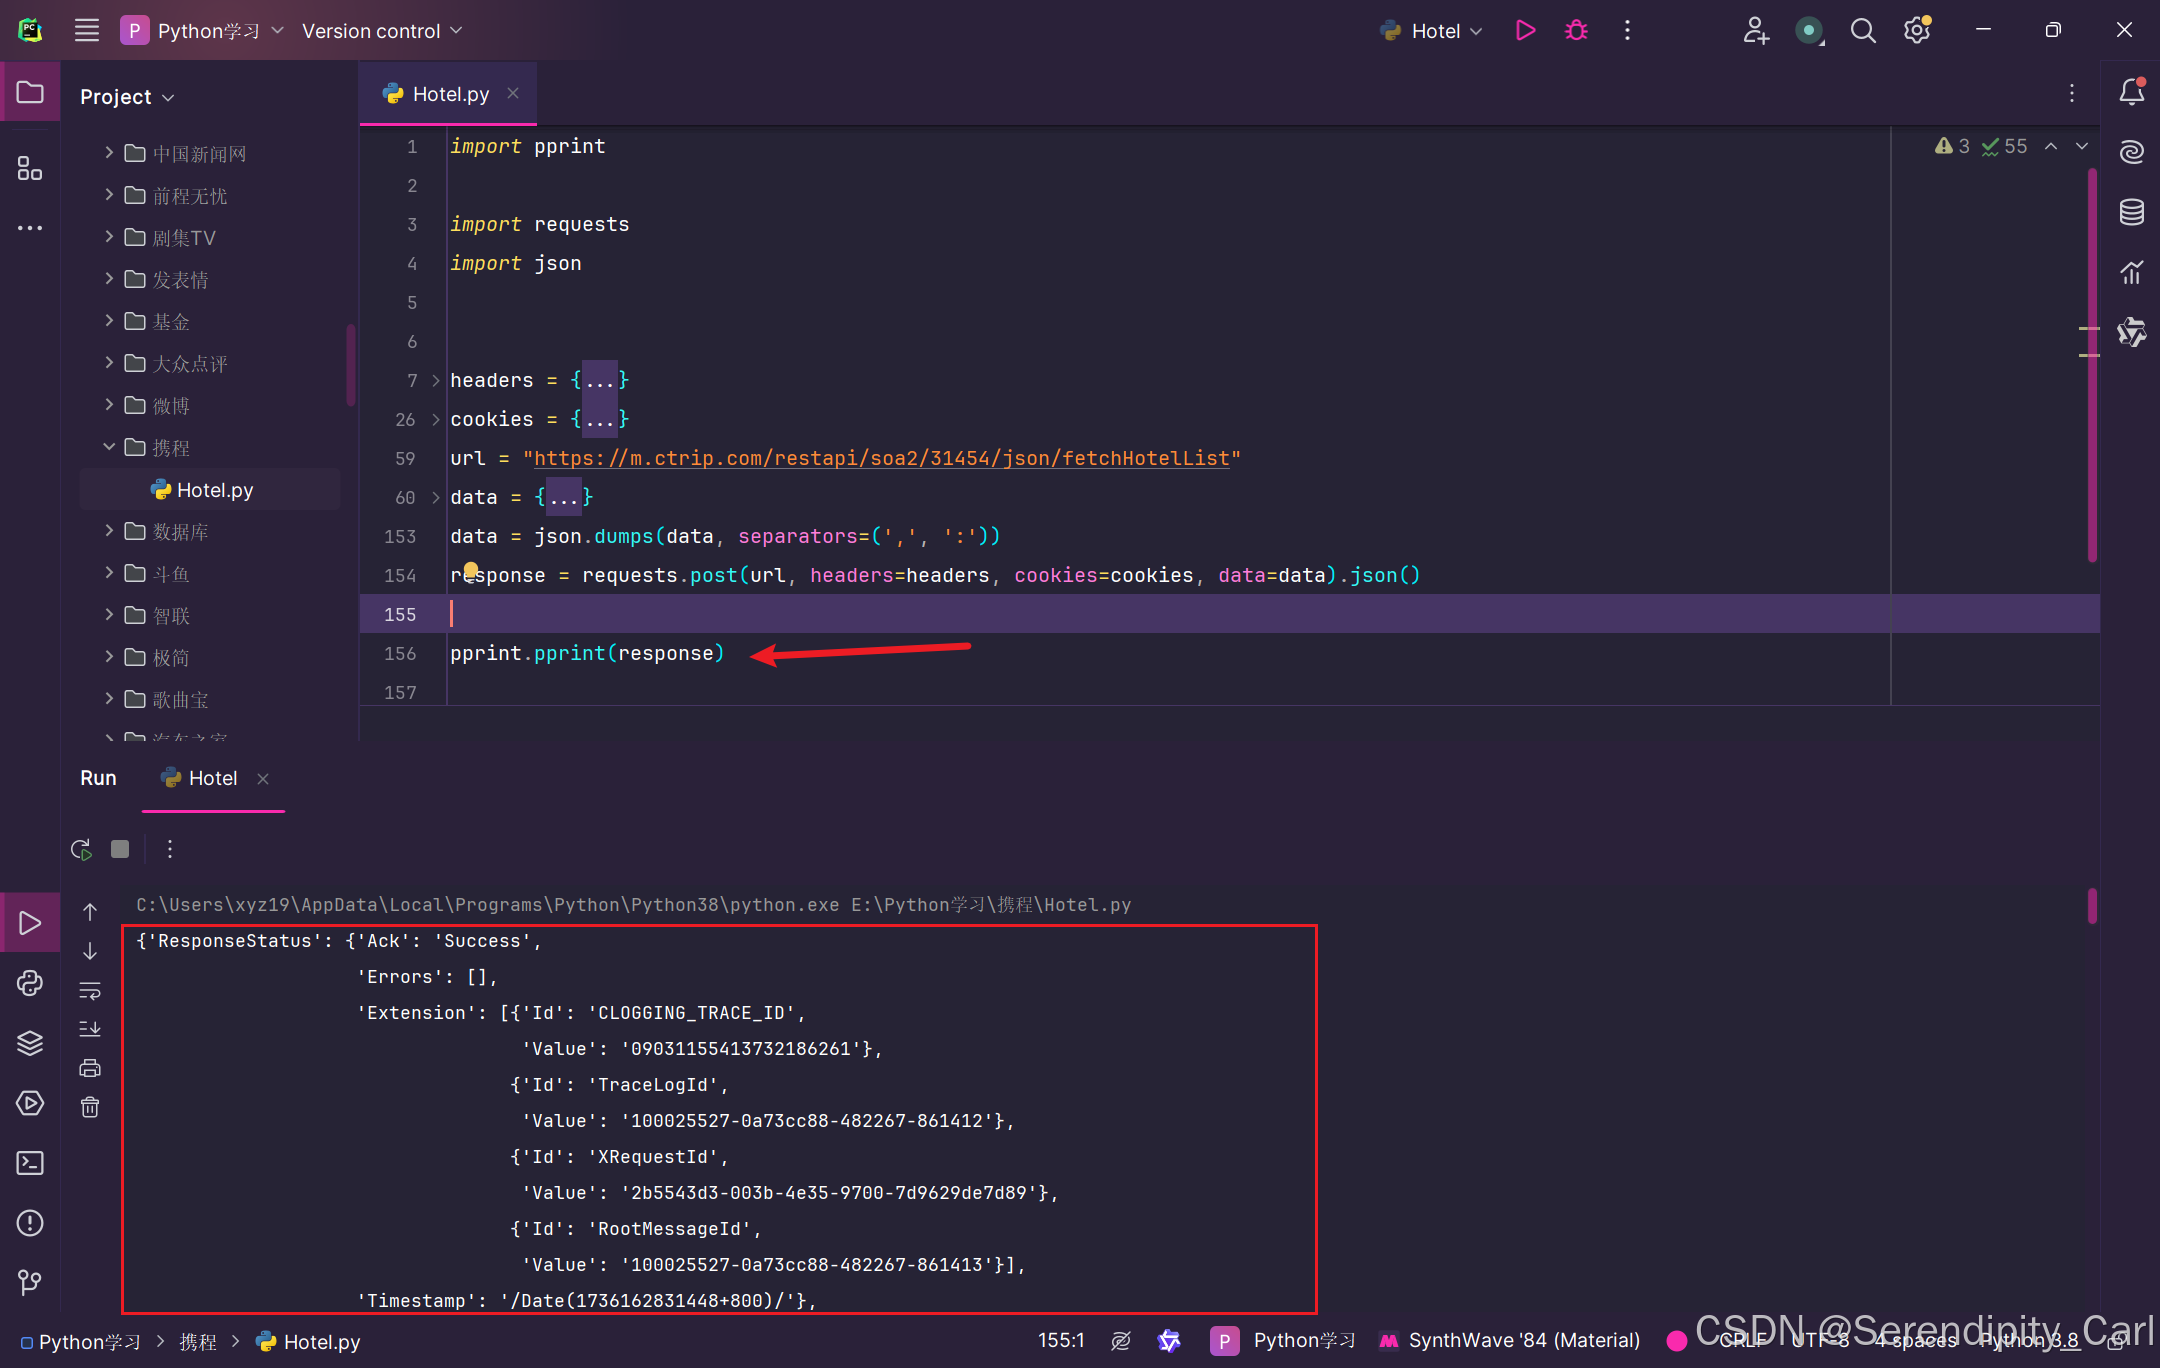Image resolution: width=2160 pixels, height=1368 pixels.
Task: Switch to the Hotel.py editor tab
Action: 449,94
